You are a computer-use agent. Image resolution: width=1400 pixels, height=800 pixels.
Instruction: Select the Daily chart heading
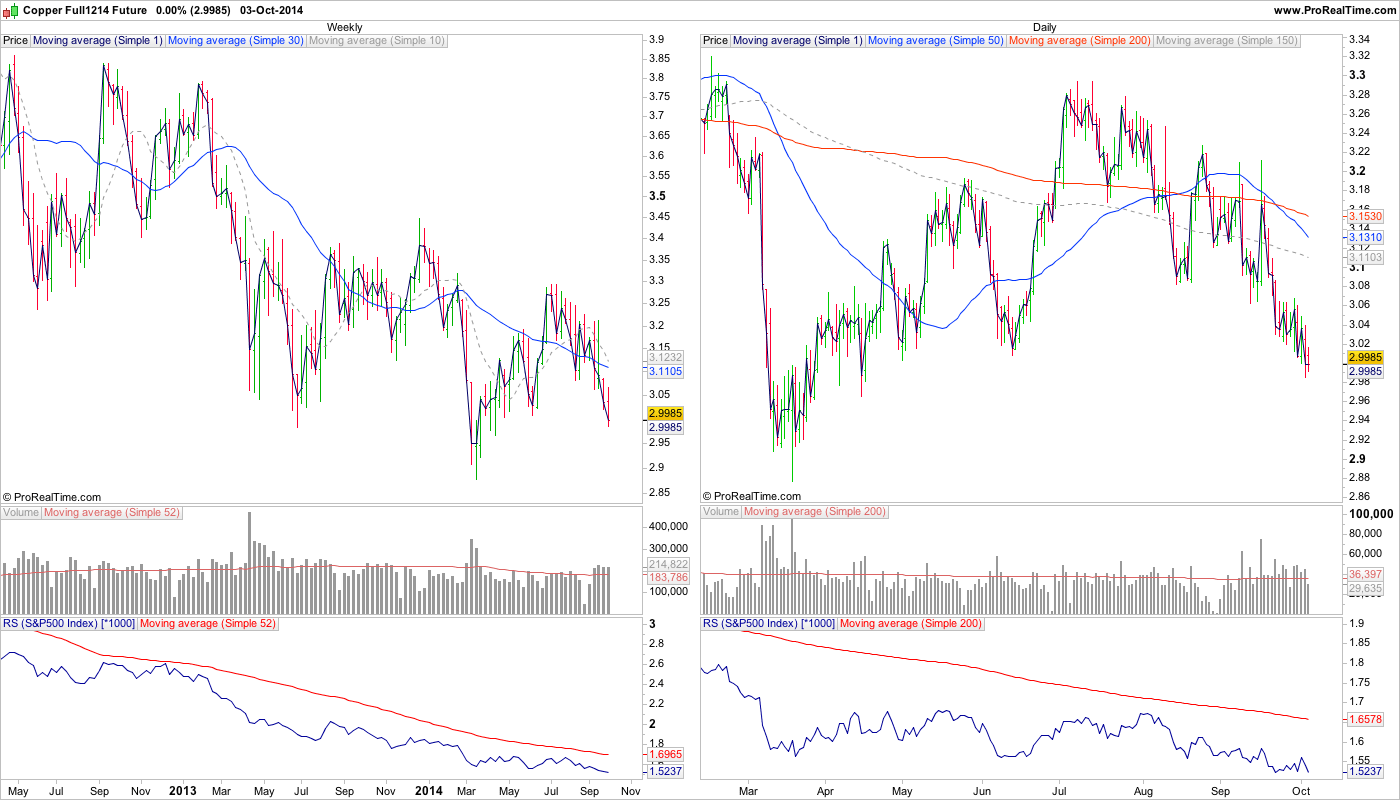click(x=1044, y=27)
